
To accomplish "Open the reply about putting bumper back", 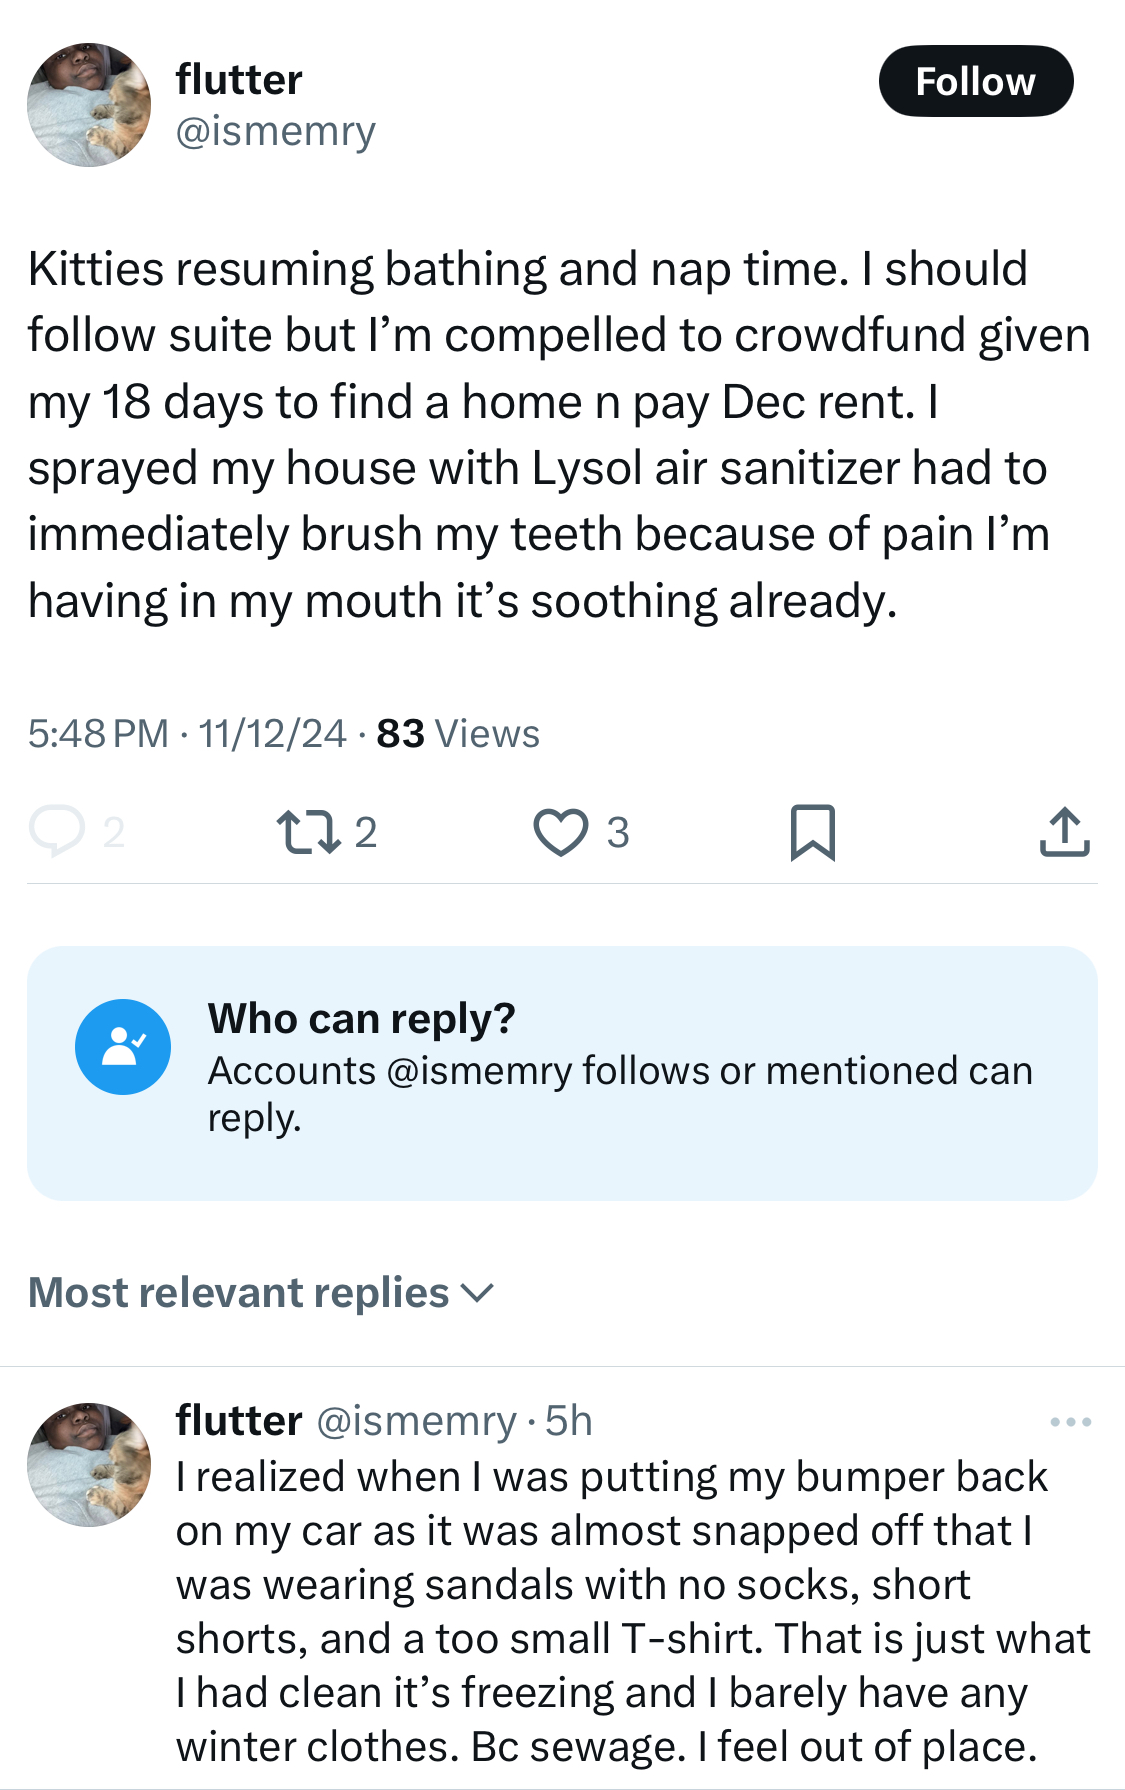I will tap(633, 1611).
